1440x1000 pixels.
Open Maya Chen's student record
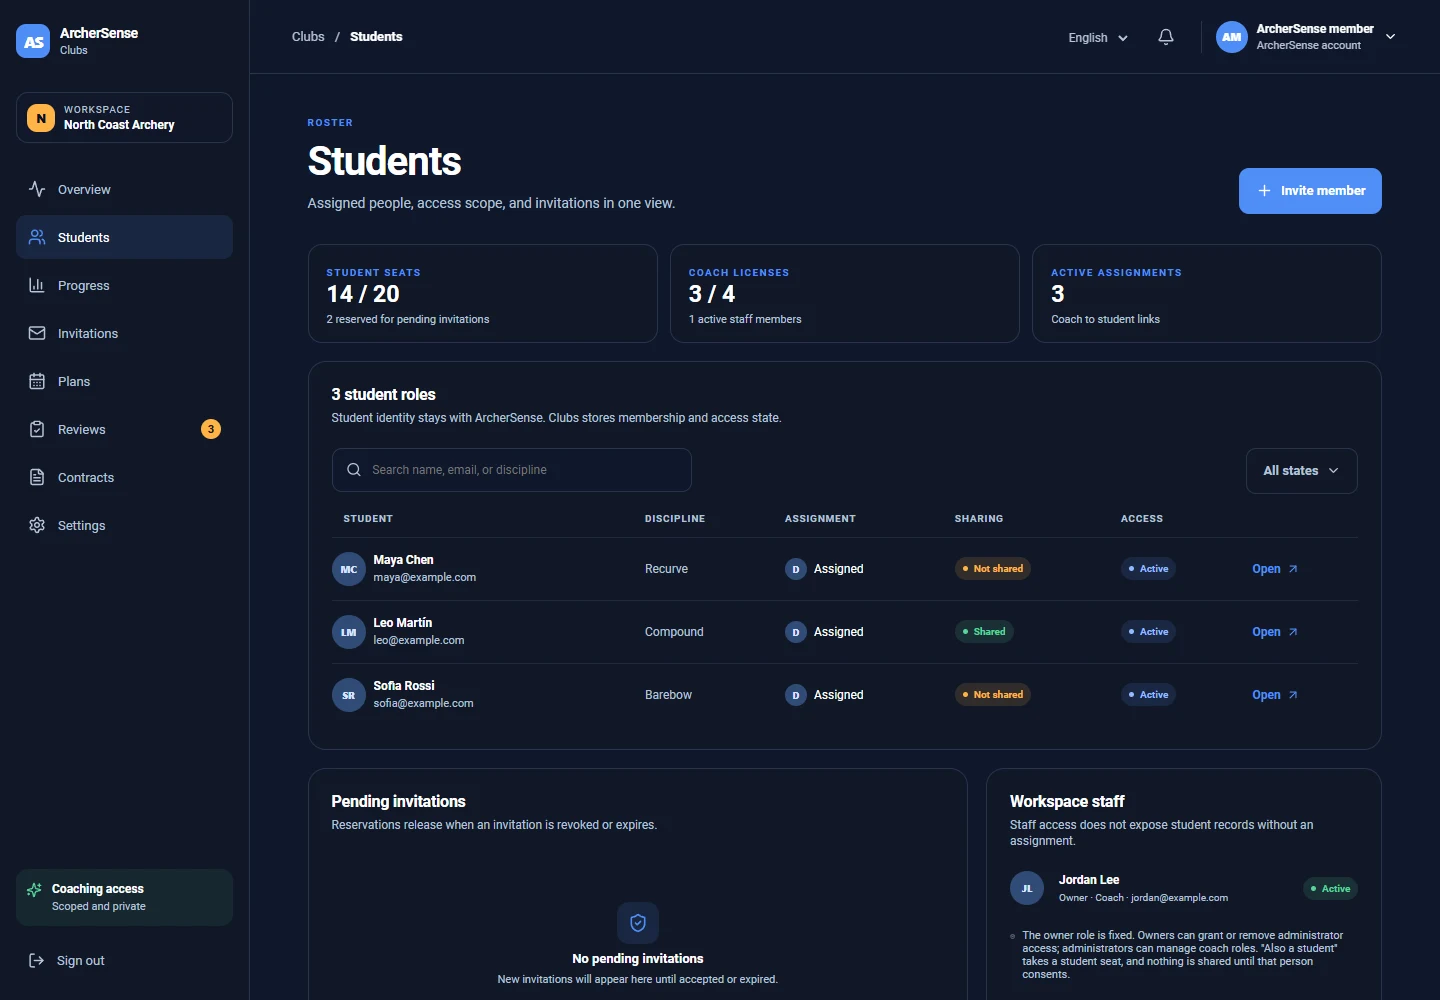pyautogui.click(x=1275, y=569)
